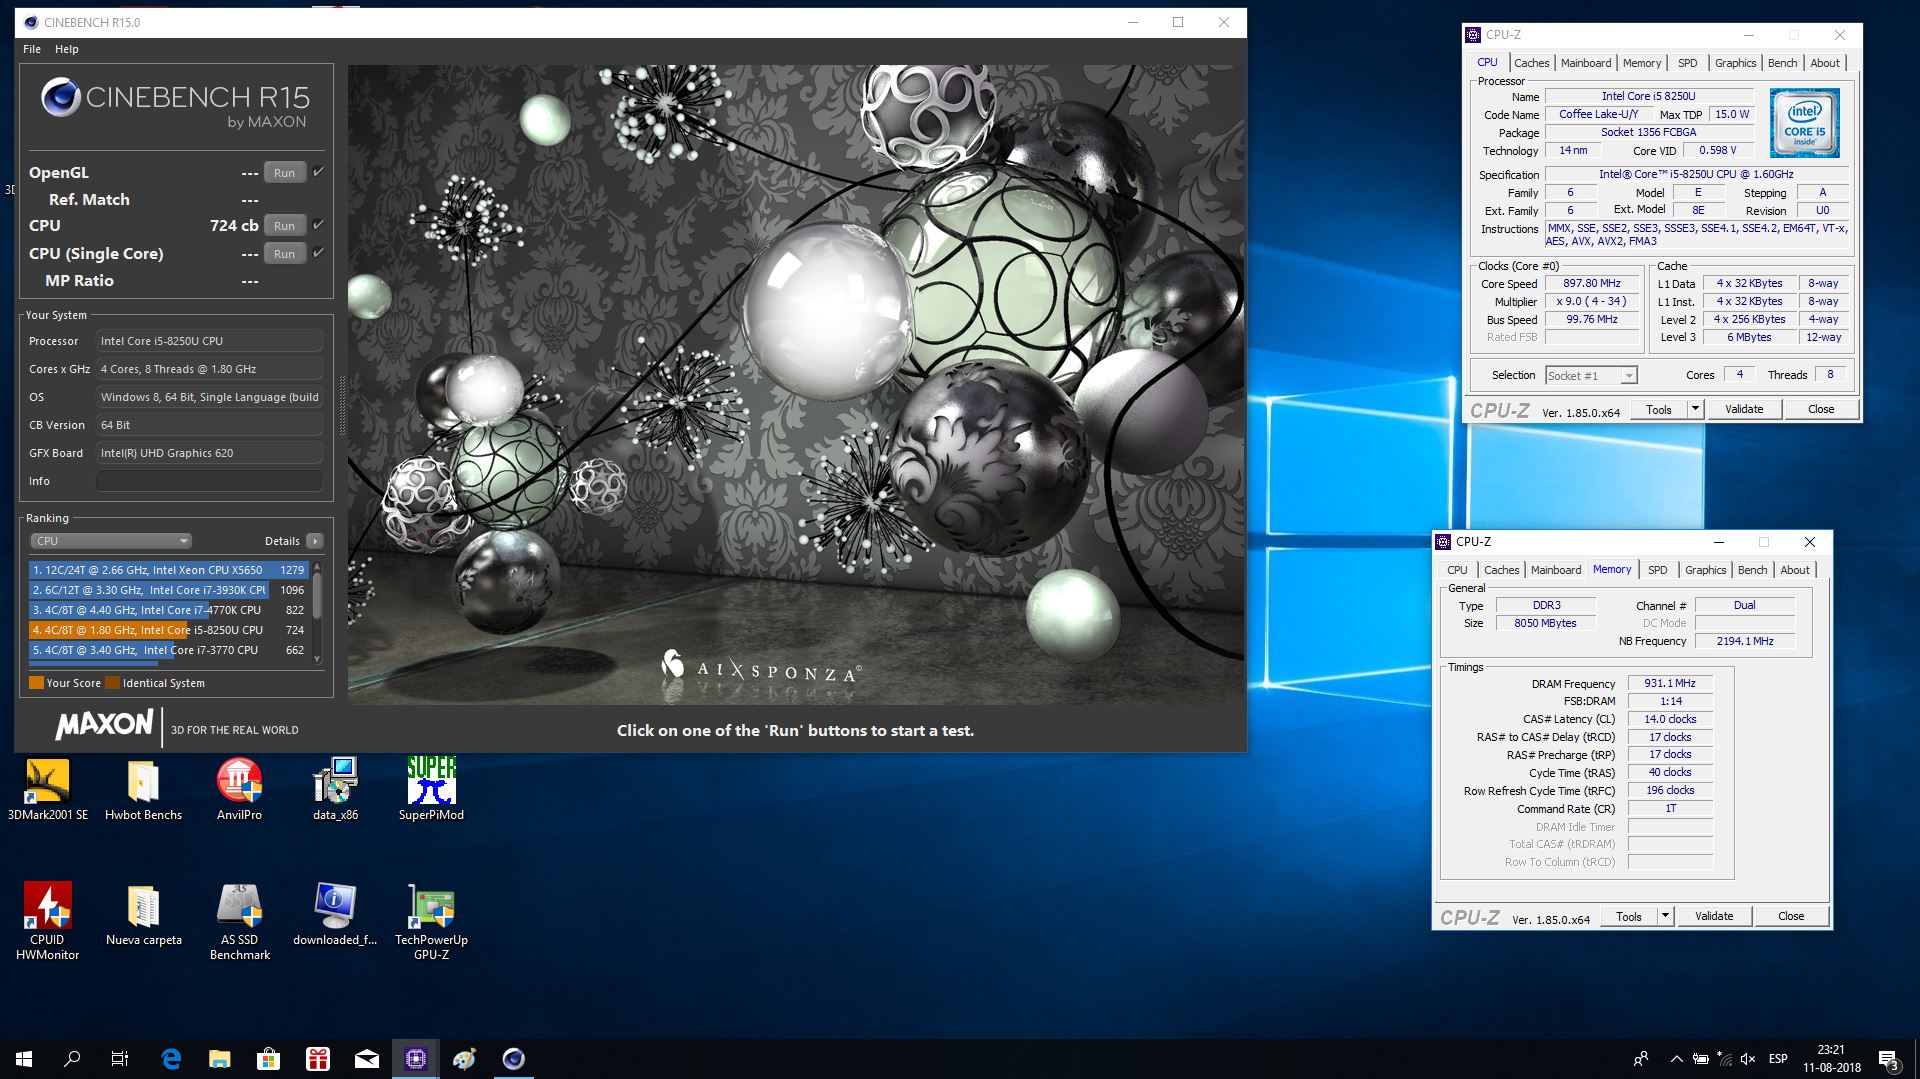Switch to Caches tab in upper CPU-Z window
This screenshot has height=1079, width=1920.
[x=1531, y=63]
